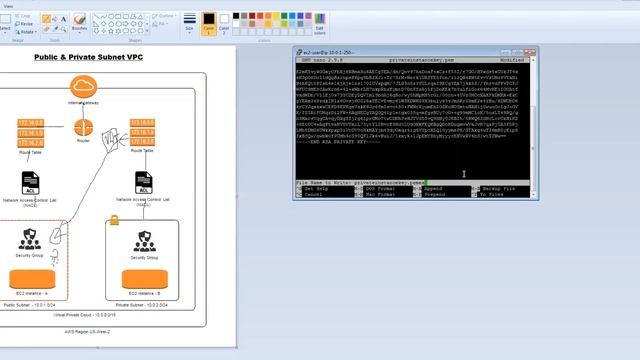Choose the Curve shape
This screenshot has width=640, height=360.
point(103,16)
